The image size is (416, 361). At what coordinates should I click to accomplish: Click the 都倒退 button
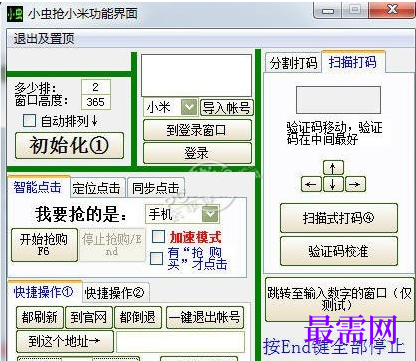tap(138, 317)
